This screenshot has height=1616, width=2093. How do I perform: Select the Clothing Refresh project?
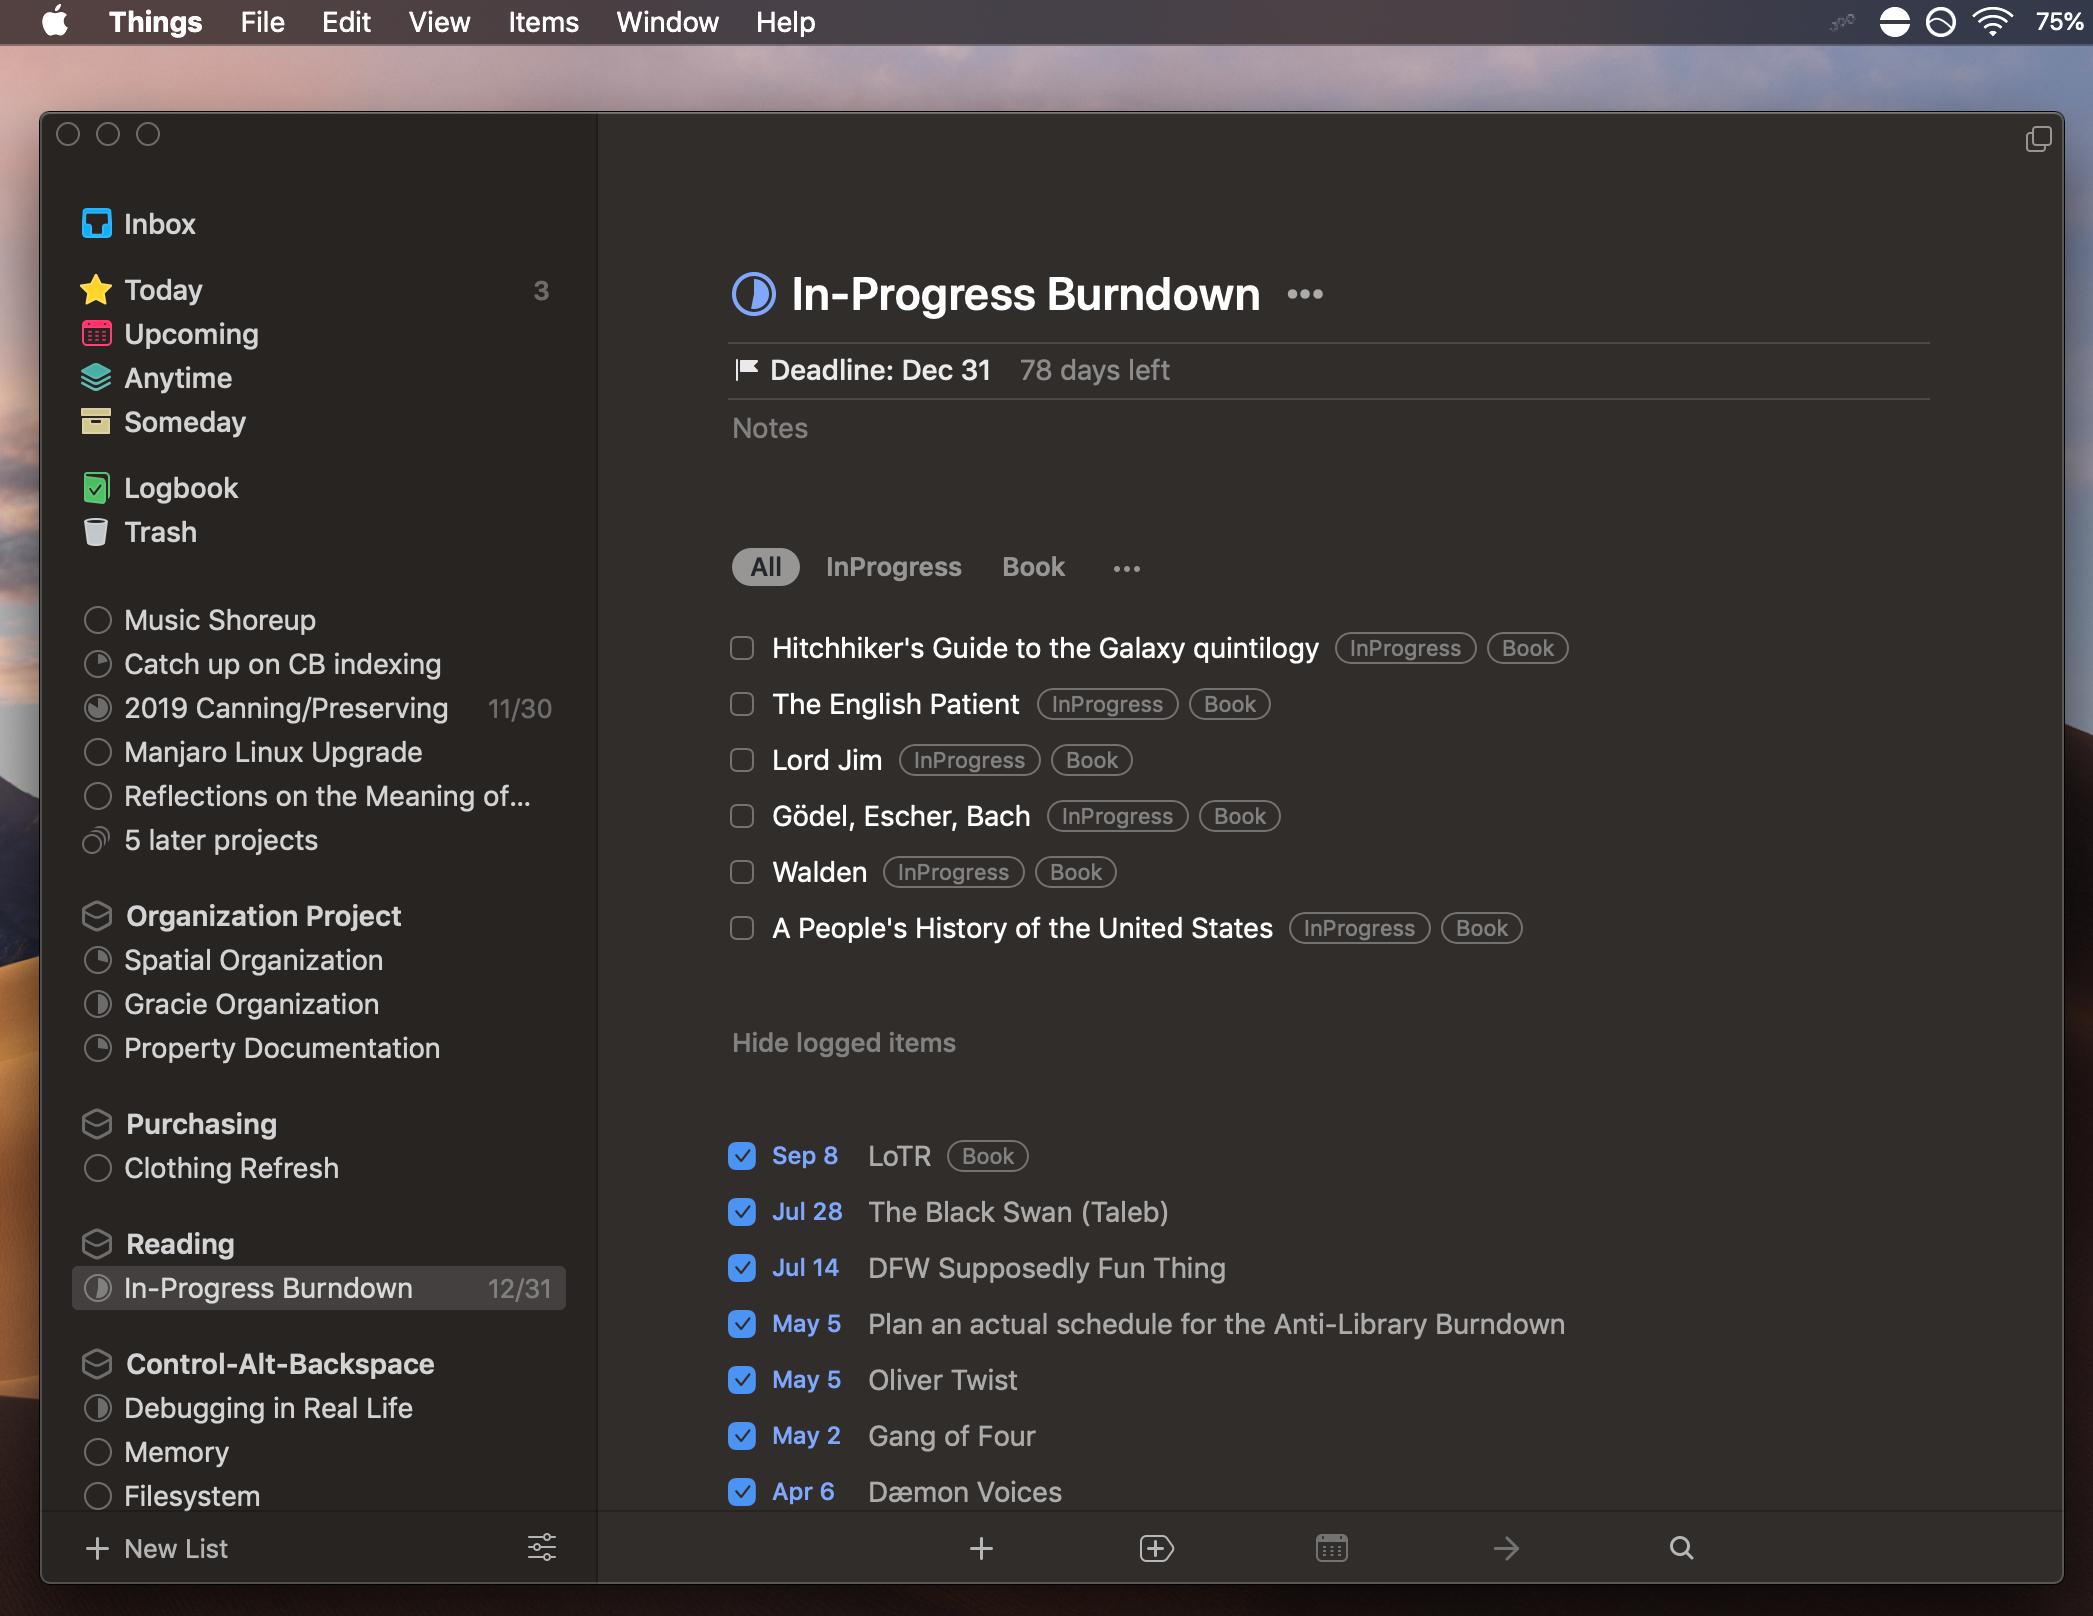(318, 1168)
